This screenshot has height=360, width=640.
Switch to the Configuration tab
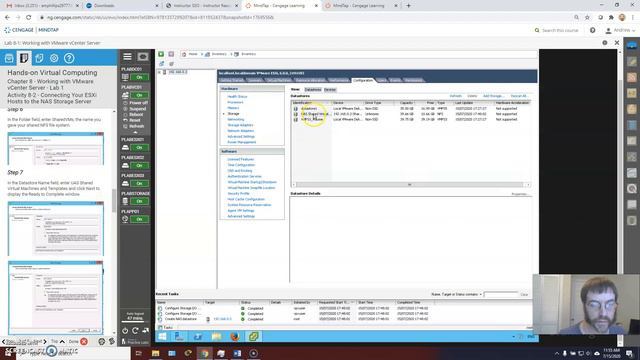coord(362,80)
